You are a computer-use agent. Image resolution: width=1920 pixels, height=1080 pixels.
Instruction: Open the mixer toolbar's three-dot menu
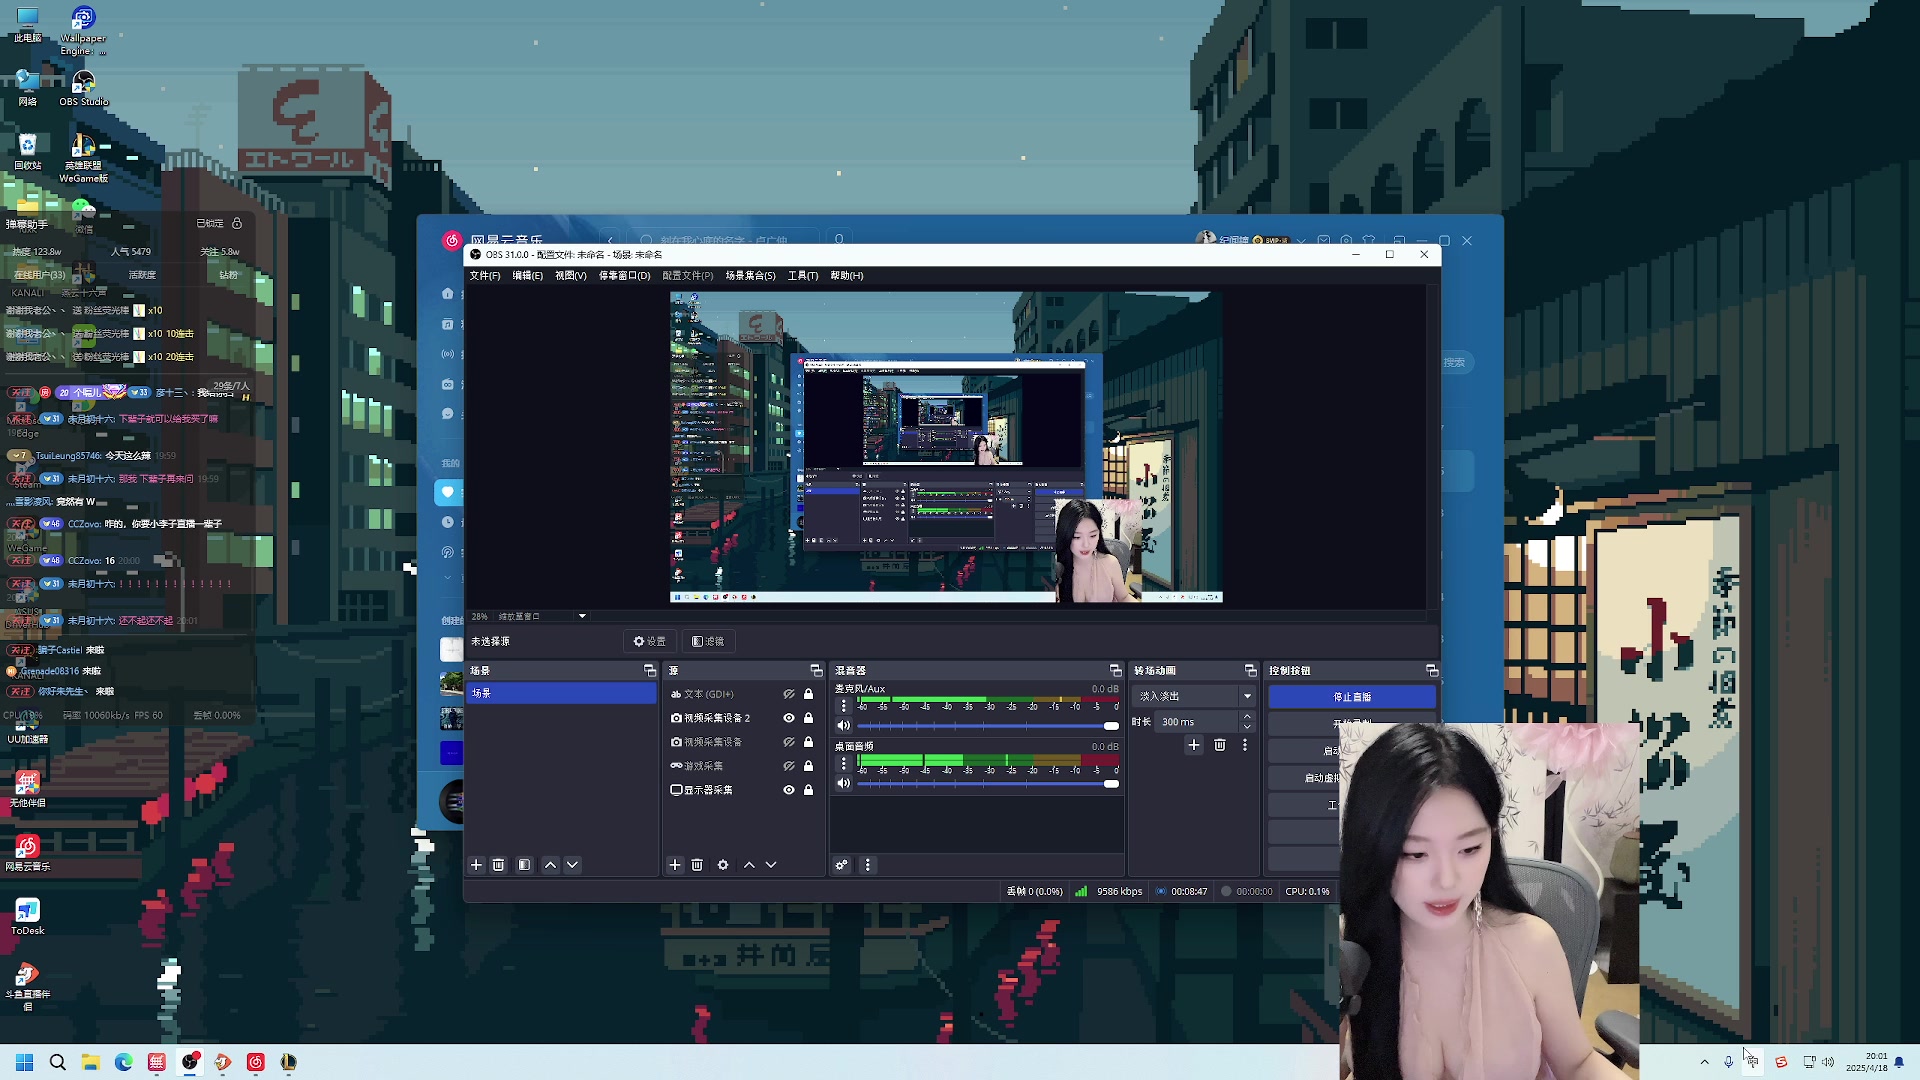(x=868, y=865)
